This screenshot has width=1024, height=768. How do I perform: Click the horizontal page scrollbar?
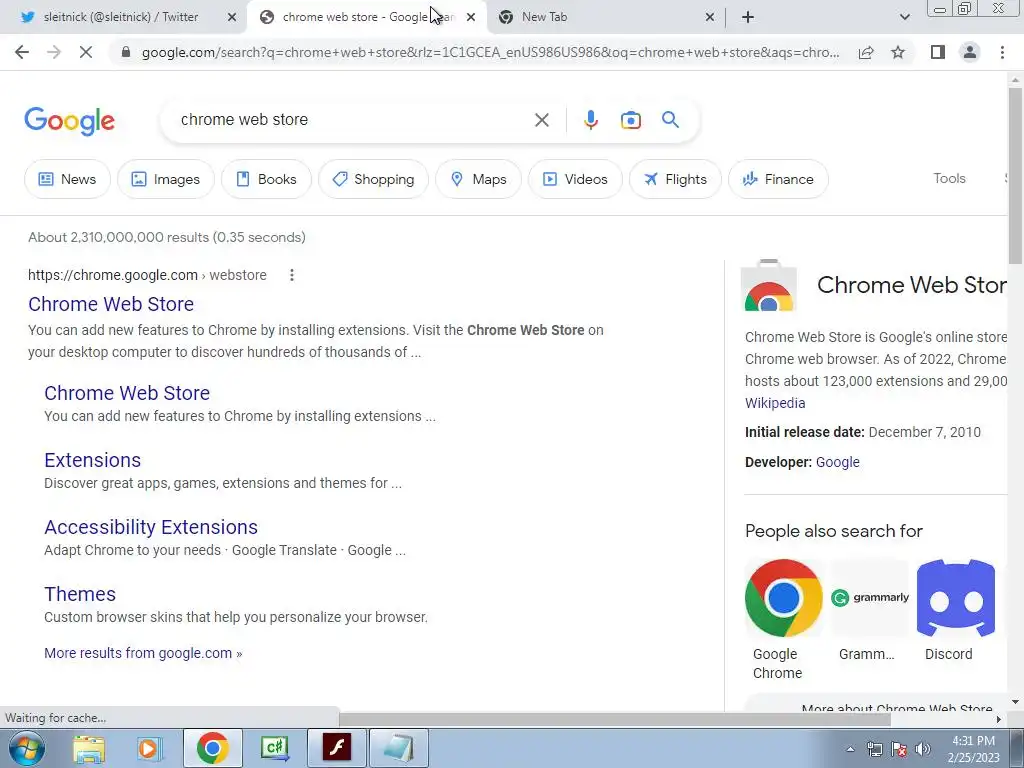(x=614, y=719)
